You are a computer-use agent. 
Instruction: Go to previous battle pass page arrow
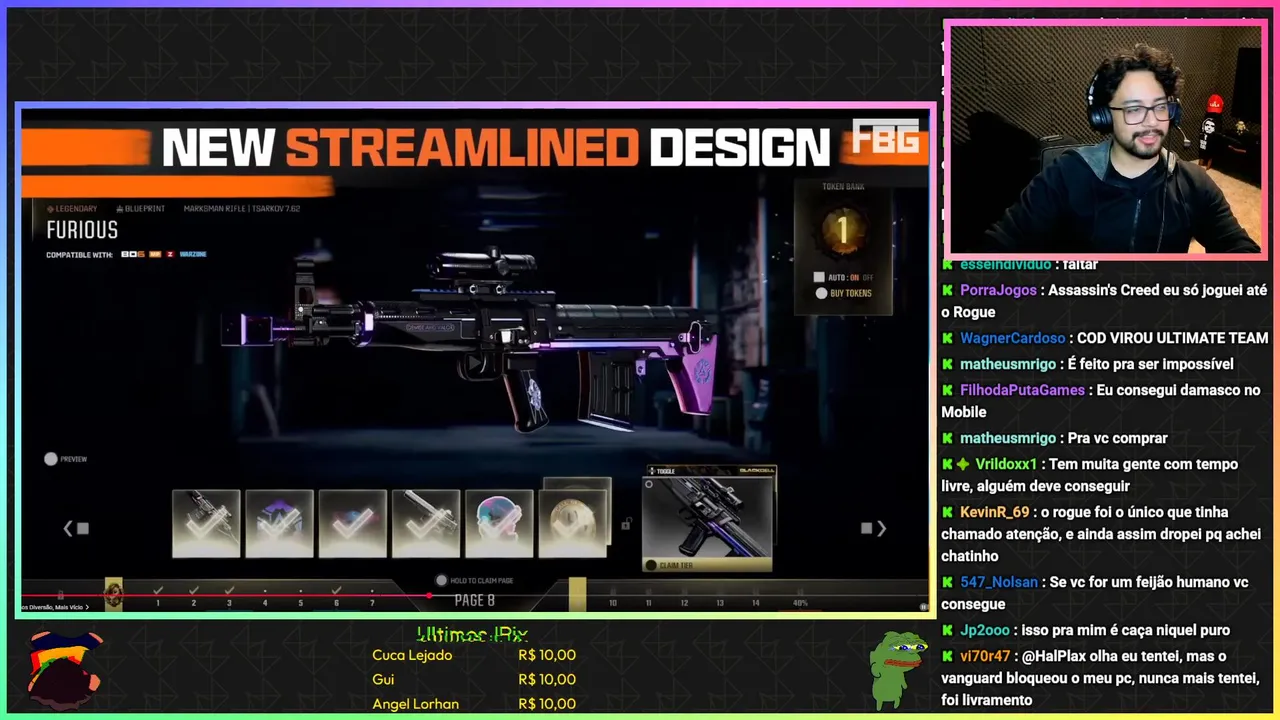68,528
